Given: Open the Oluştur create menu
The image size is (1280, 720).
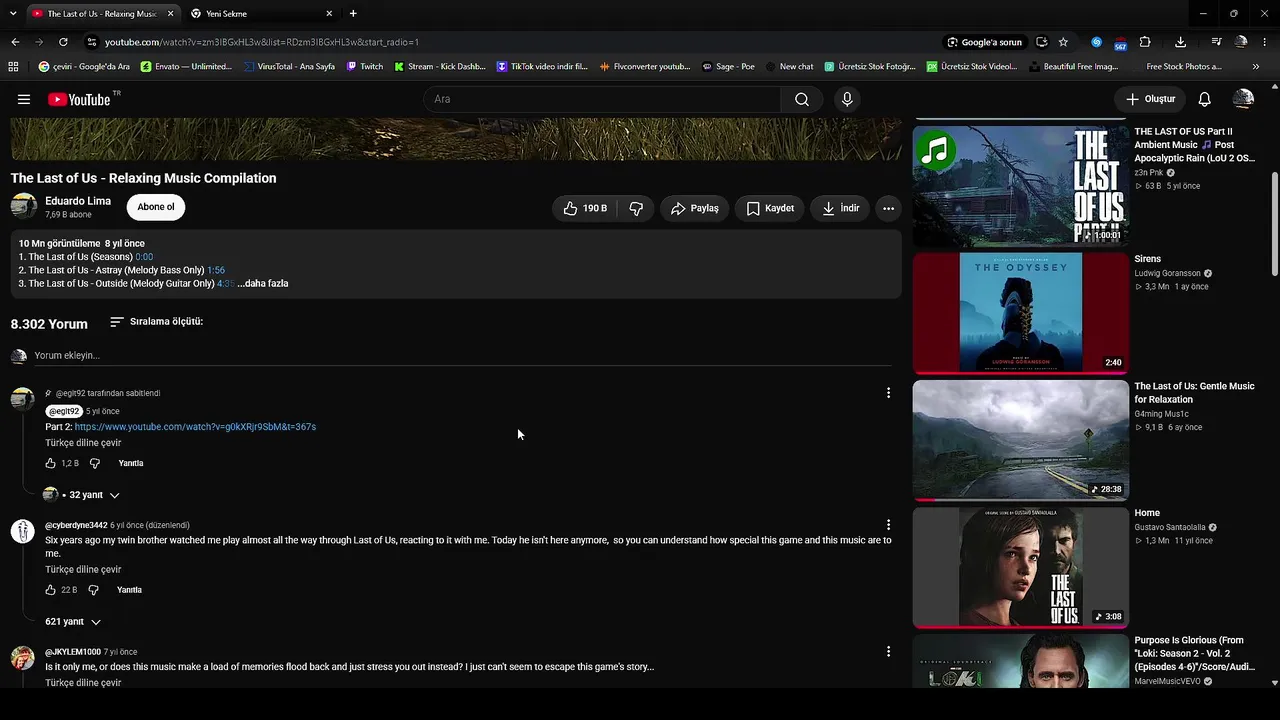Looking at the screenshot, I should click(x=1150, y=99).
